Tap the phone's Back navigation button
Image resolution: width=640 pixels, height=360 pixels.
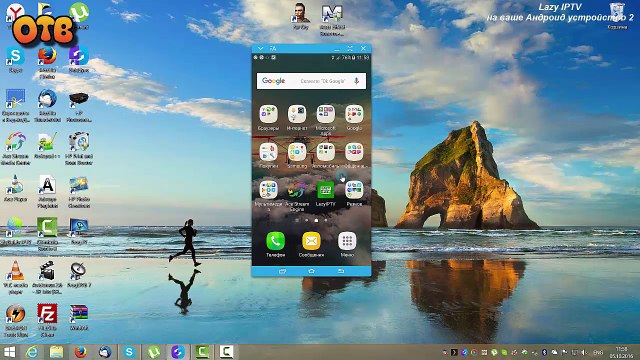pyautogui.click(x=341, y=271)
